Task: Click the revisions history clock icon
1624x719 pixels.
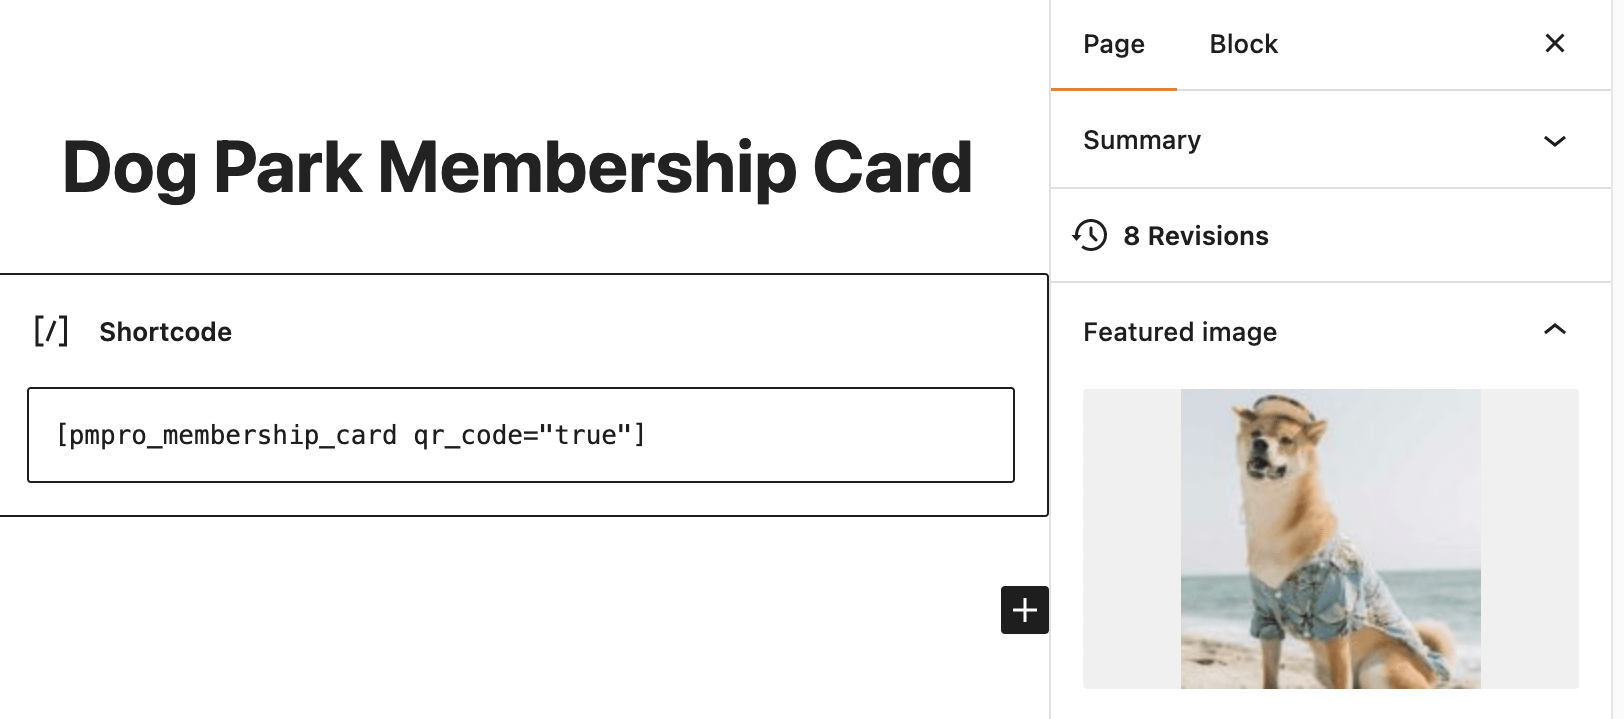Action: 1091,236
